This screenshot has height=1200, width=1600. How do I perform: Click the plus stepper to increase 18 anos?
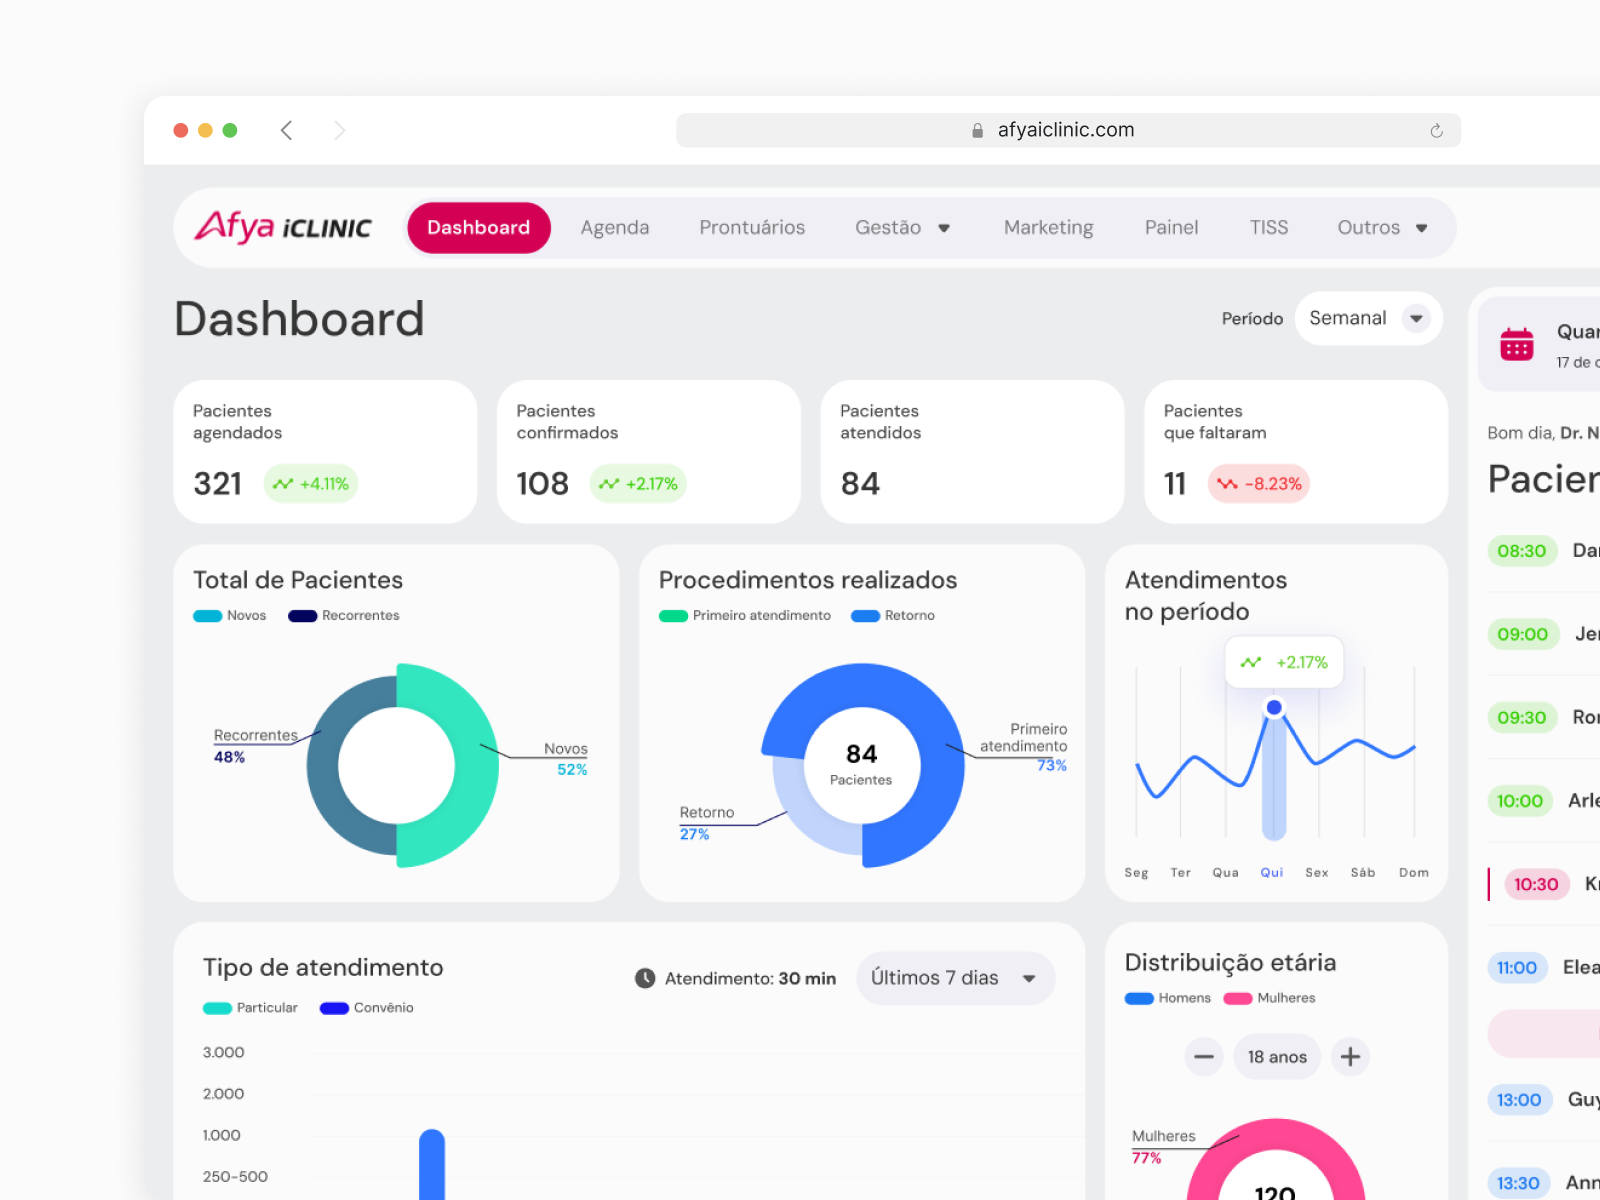[1350, 1056]
